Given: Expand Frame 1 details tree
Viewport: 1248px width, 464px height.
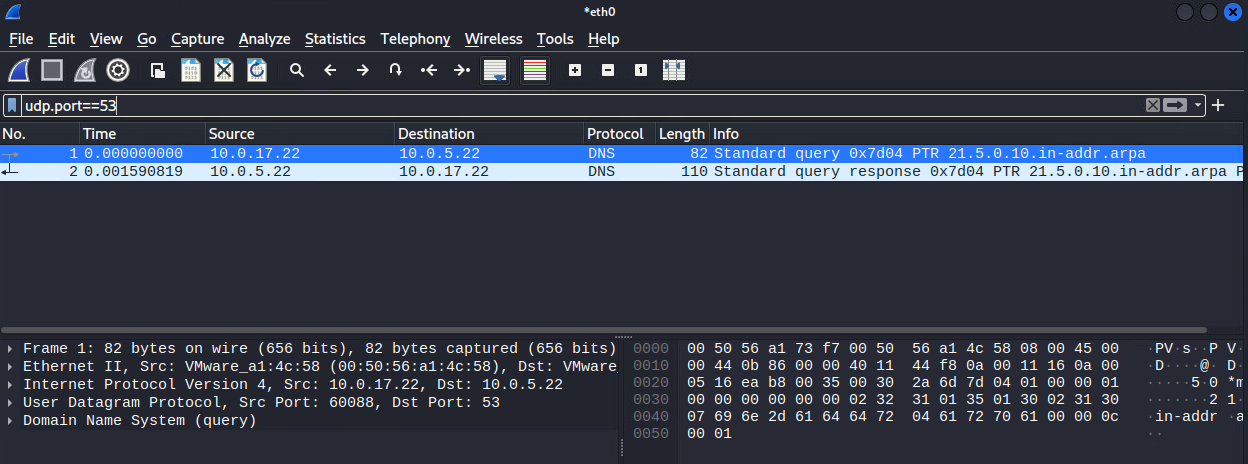Looking at the screenshot, I should (10, 349).
